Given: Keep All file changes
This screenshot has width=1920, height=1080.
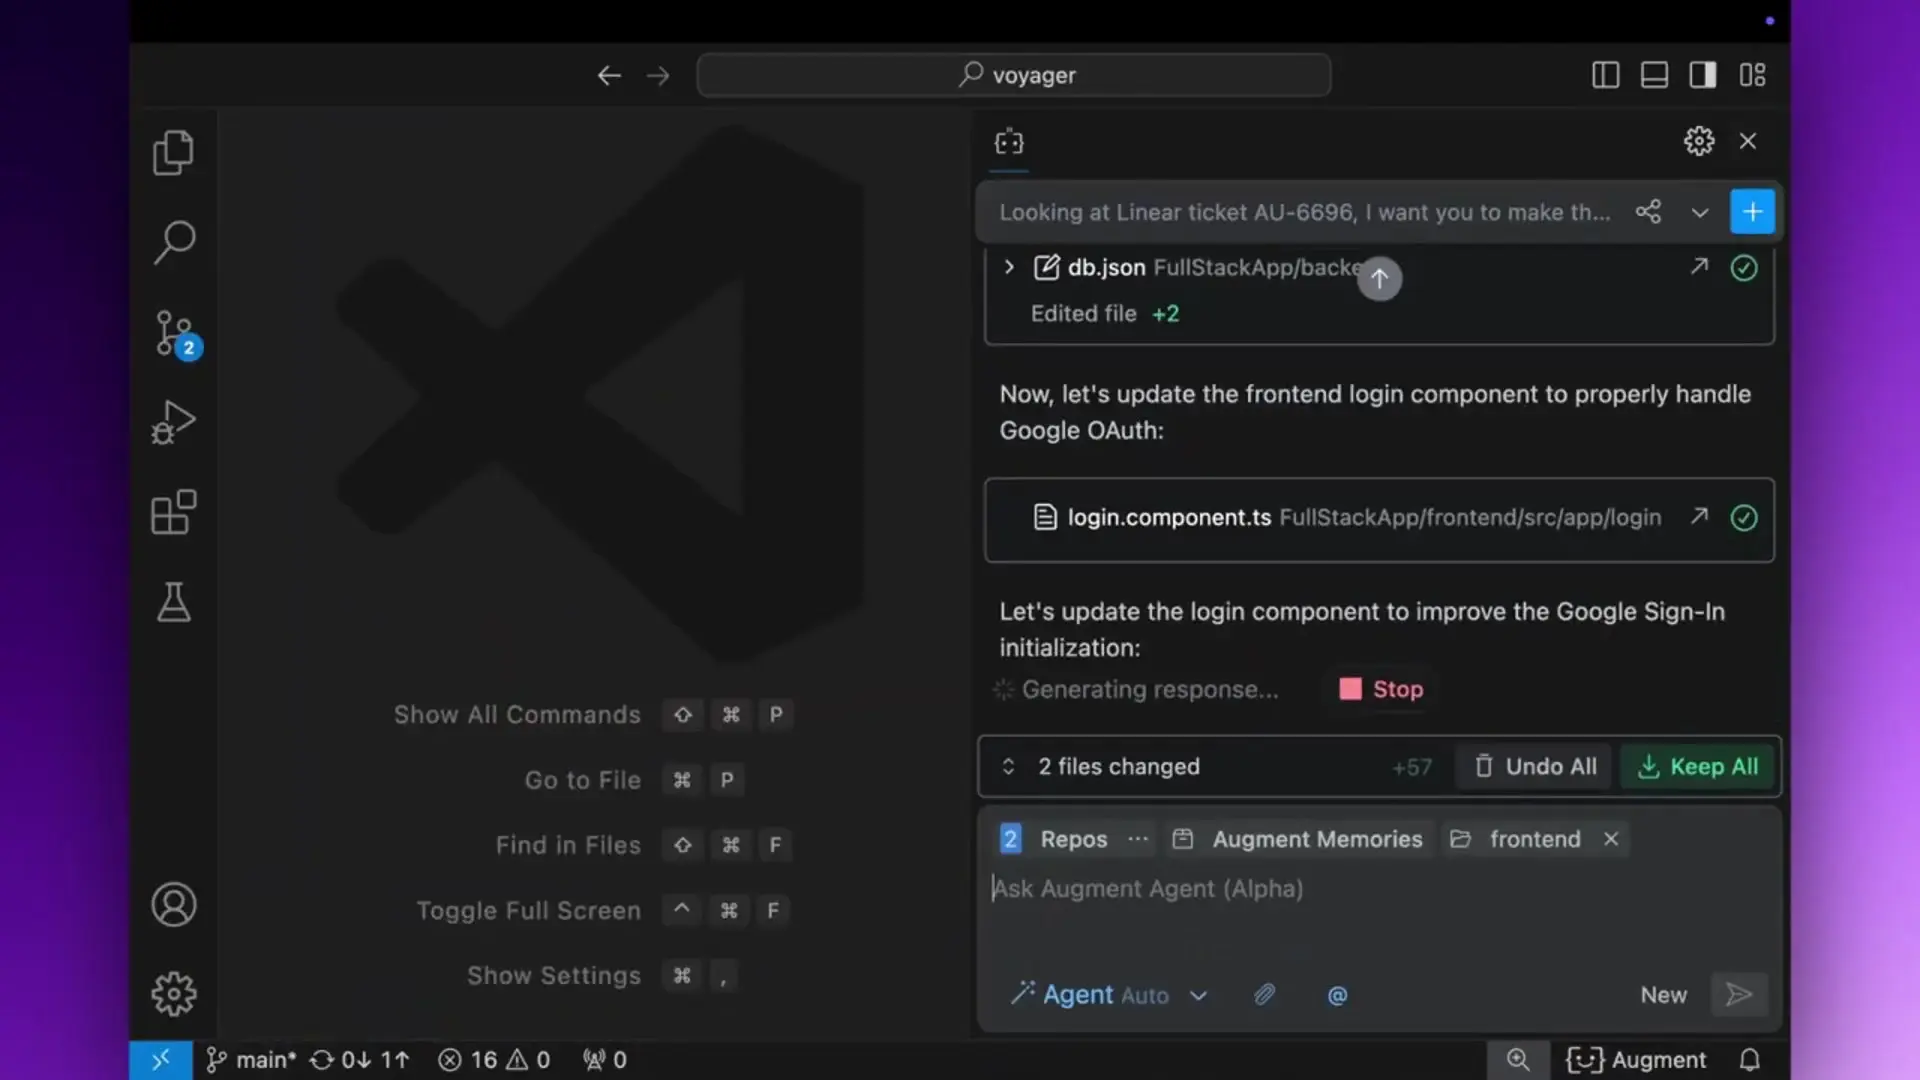Looking at the screenshot, I should 1698,766.
